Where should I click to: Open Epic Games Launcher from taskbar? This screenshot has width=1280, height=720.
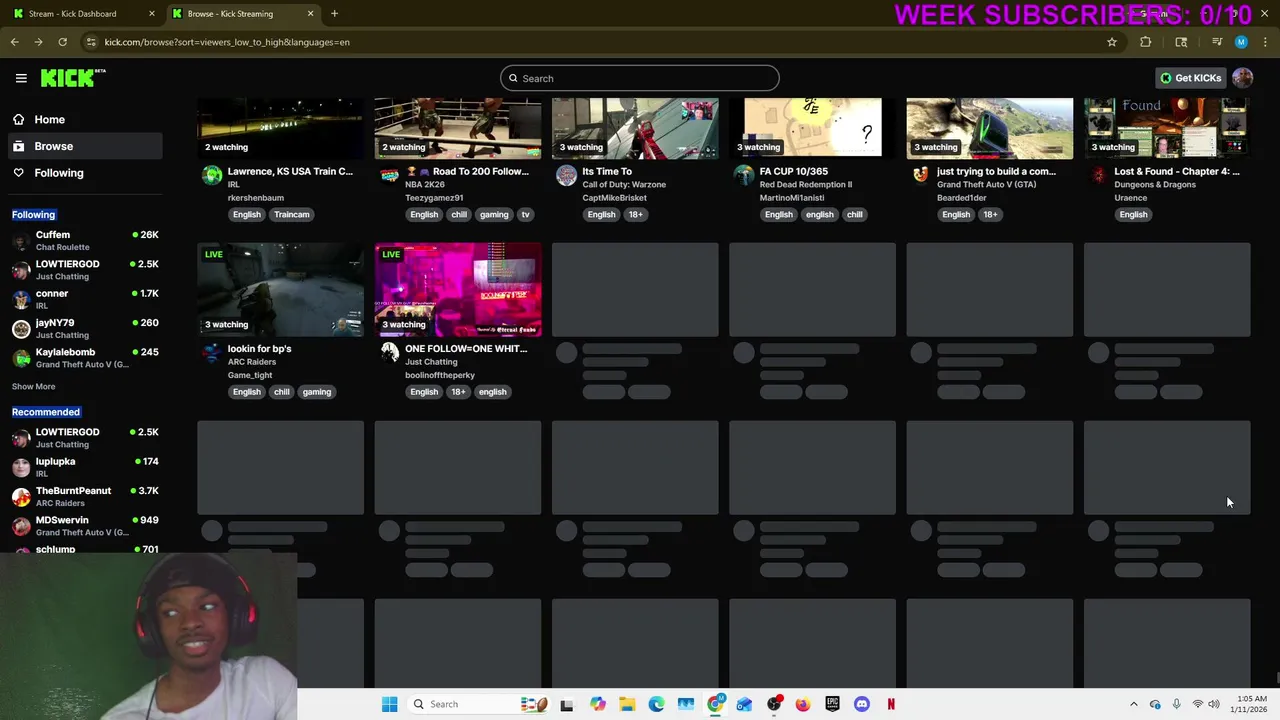point(832,704)
